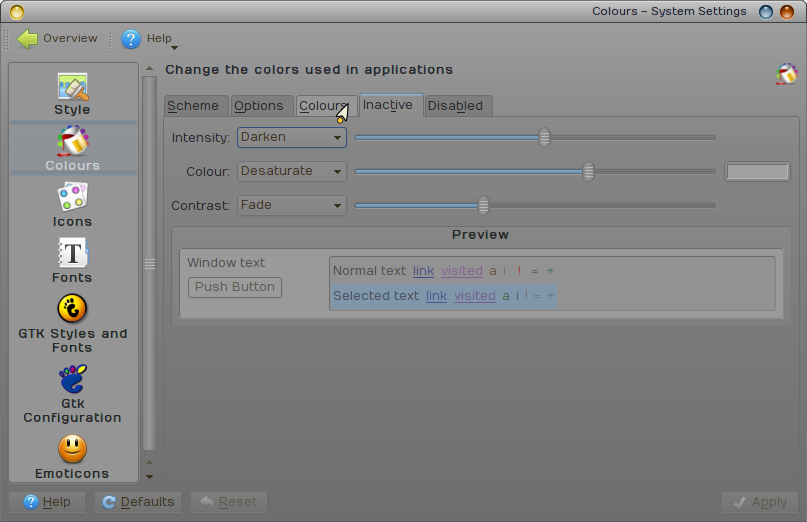Click the sidebar scroll down arrow at bottom
The image size is (807, 522).
pos(149,477)
